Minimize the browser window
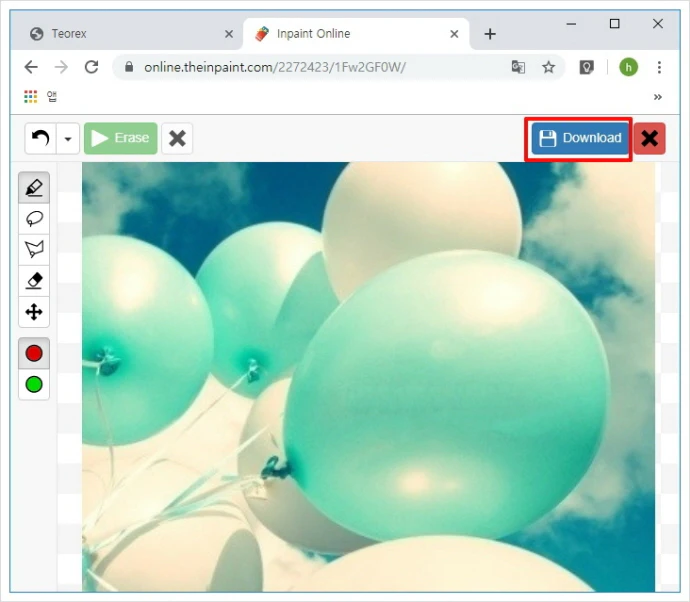690x602 pixels. click(571, 24)
